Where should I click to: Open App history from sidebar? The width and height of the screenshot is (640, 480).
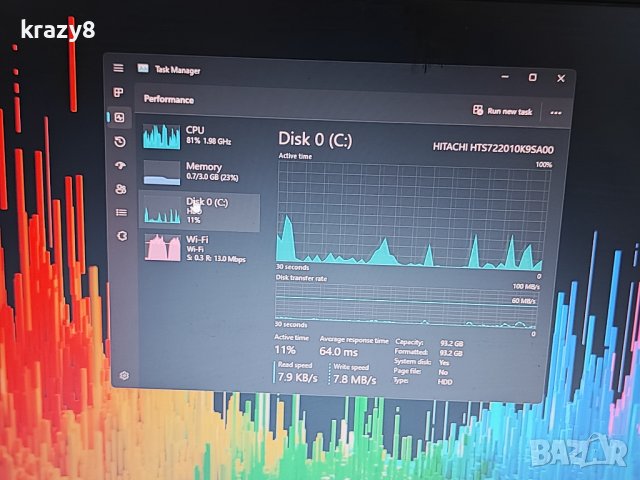(120, 141)
